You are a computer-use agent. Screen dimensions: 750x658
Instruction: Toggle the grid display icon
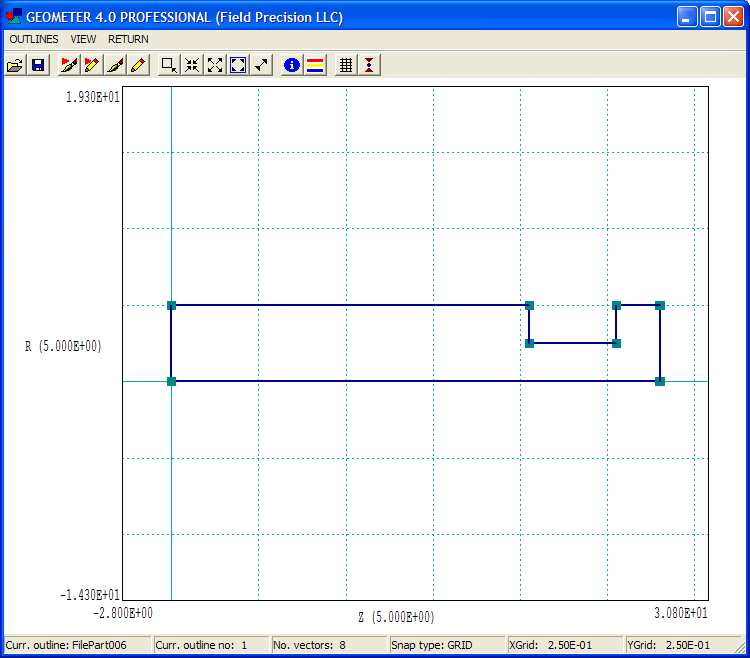[346, 65]
